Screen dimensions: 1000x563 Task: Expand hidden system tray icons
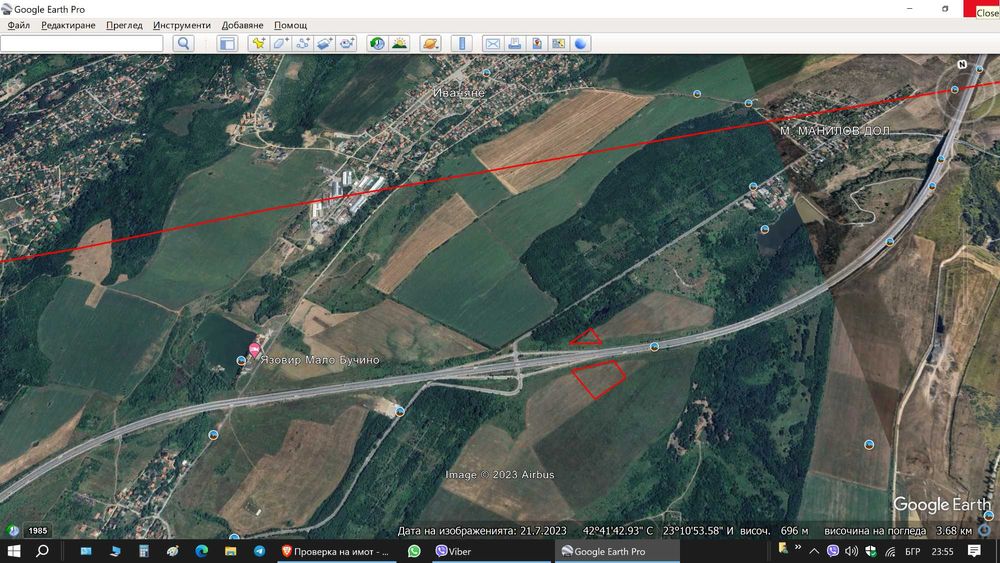point(814,551)
